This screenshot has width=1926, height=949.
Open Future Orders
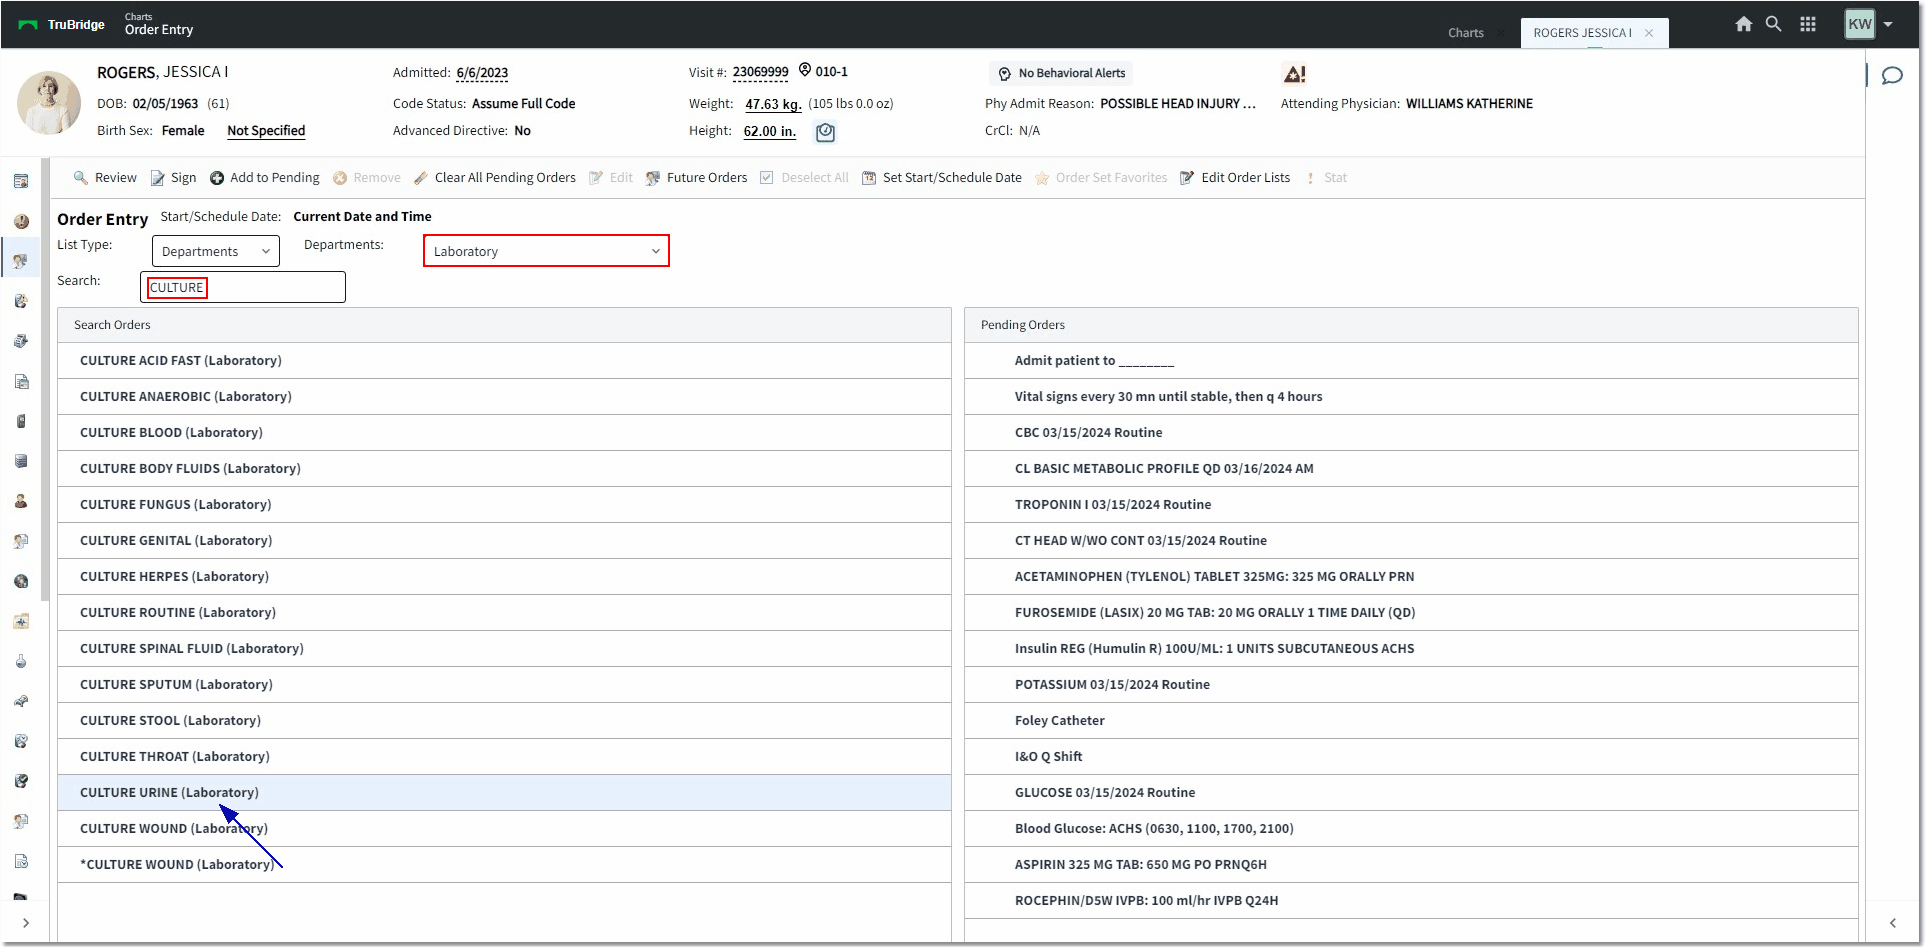pyautogui.click(x=697, y=178)
